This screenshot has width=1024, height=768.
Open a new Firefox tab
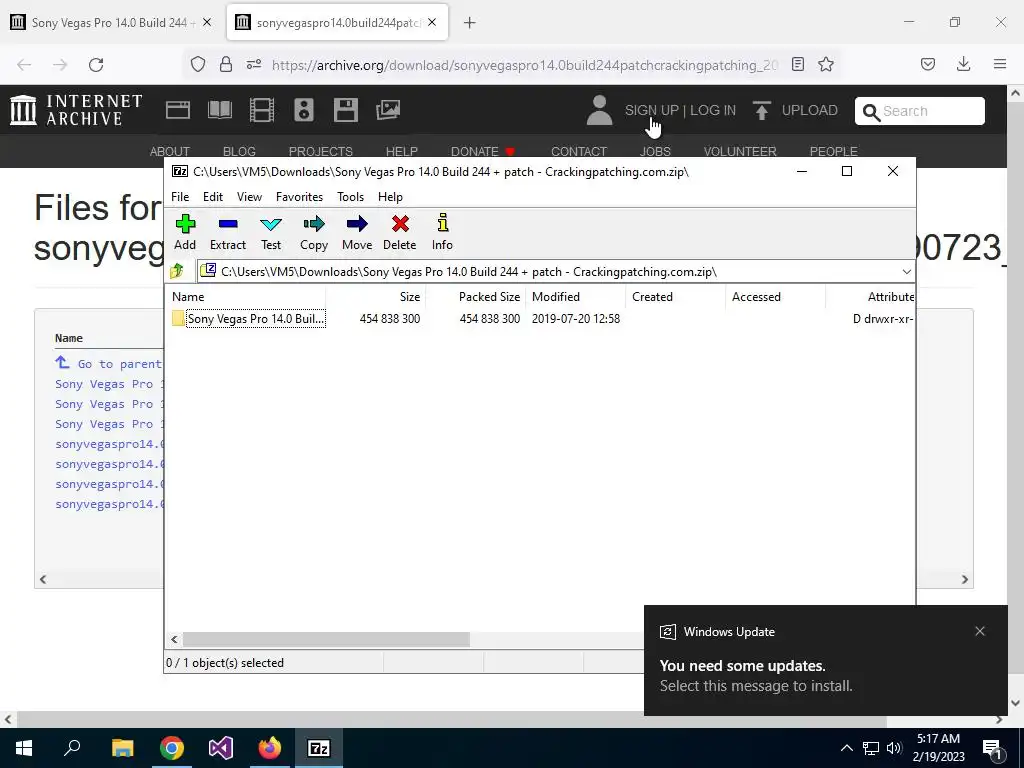[470, 23]
